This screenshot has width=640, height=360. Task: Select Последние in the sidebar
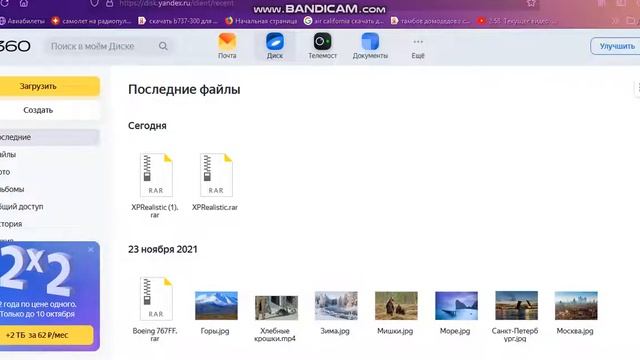point(49,137)
